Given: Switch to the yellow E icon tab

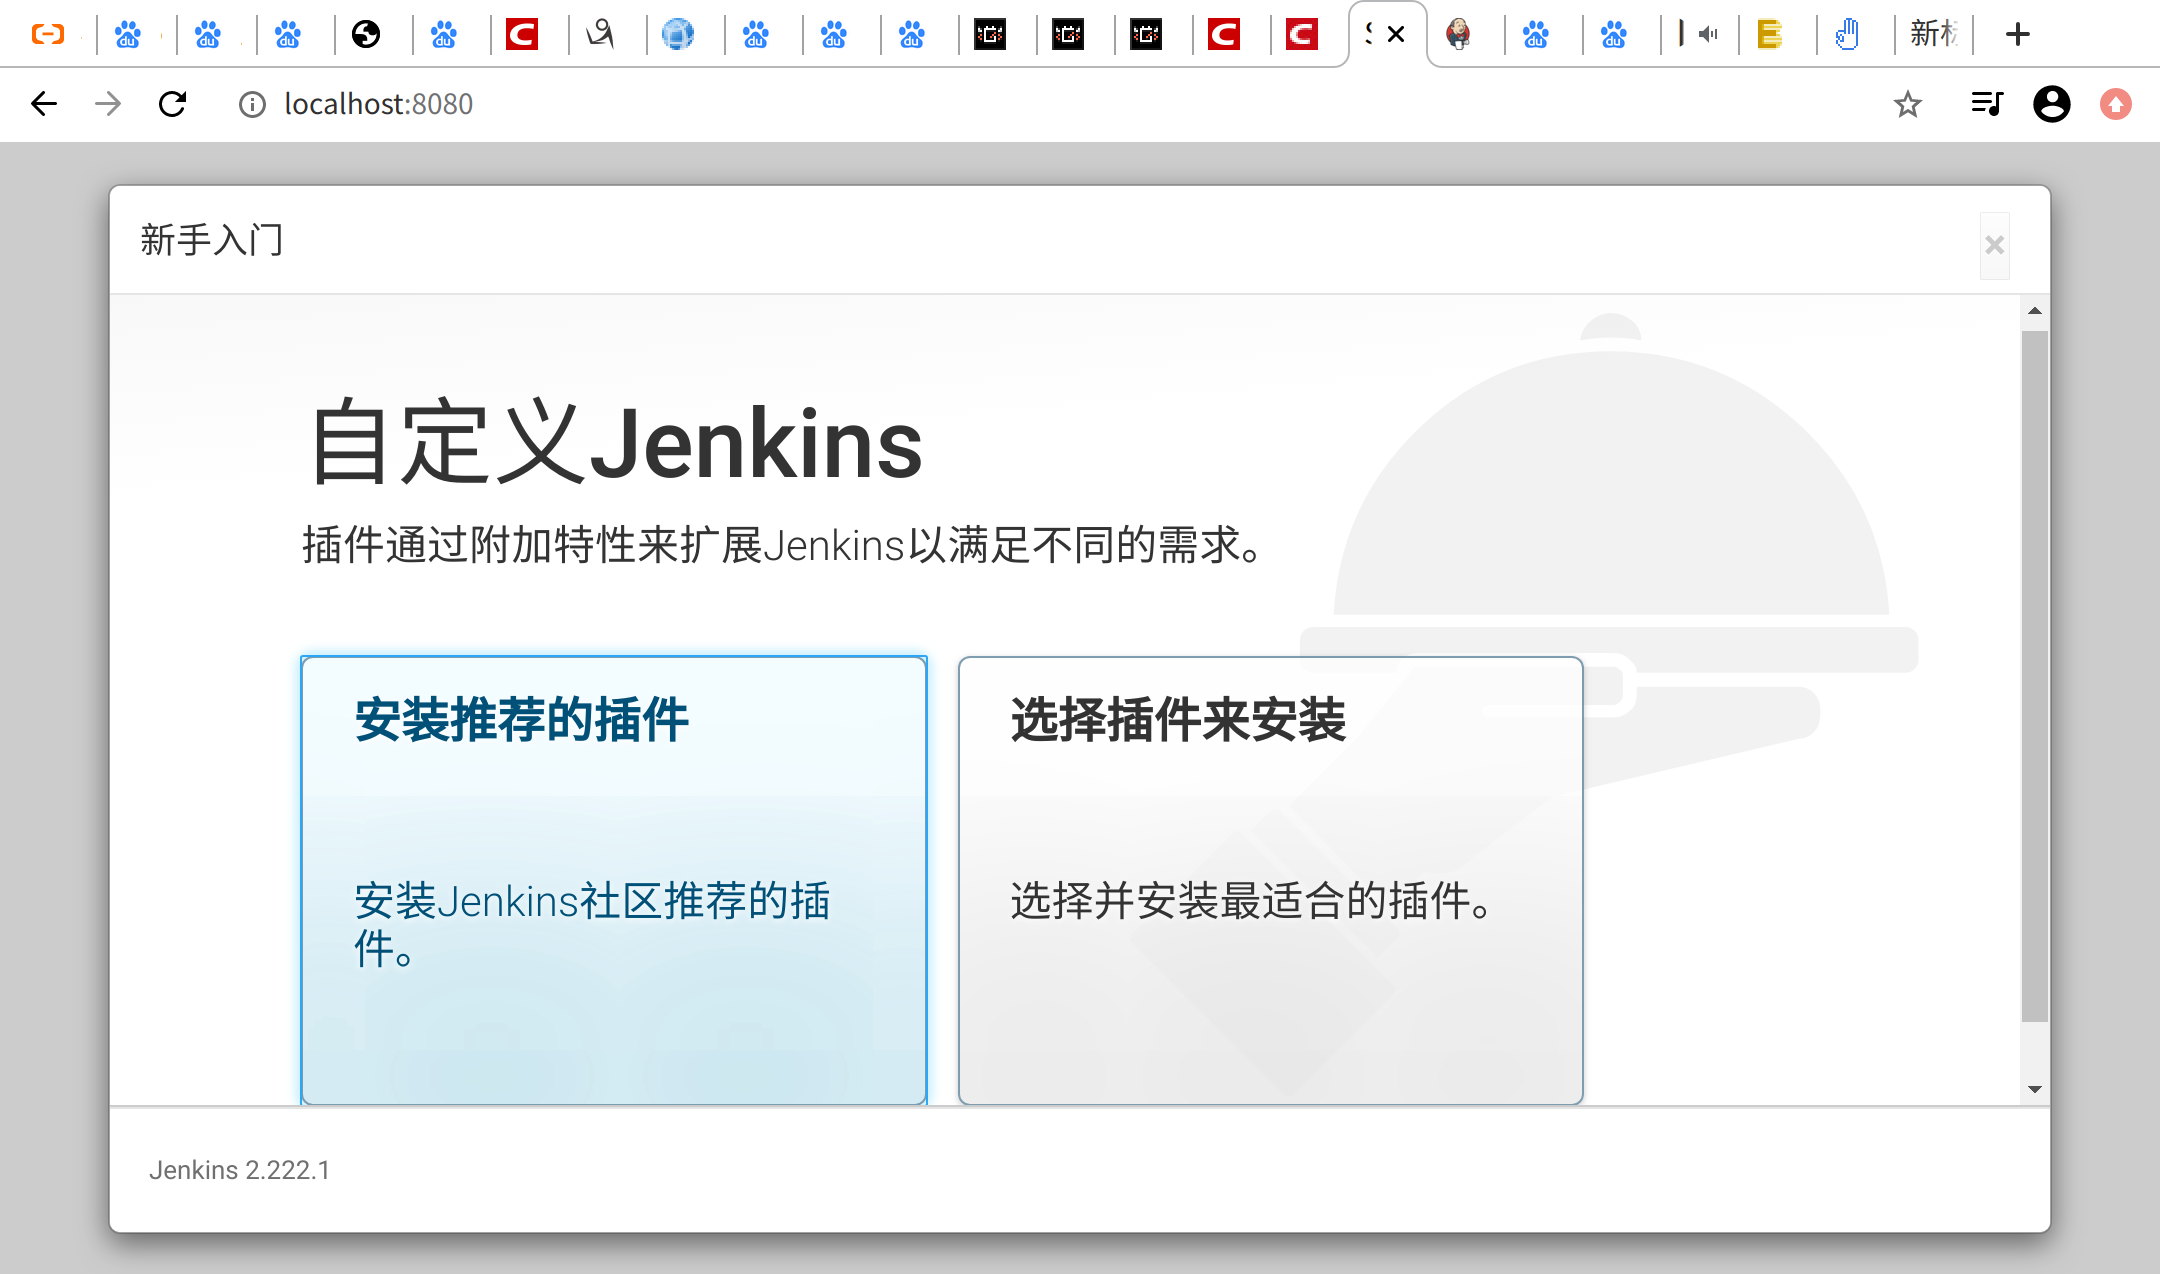Looking at the screenshot, I should click(1769, 35).
